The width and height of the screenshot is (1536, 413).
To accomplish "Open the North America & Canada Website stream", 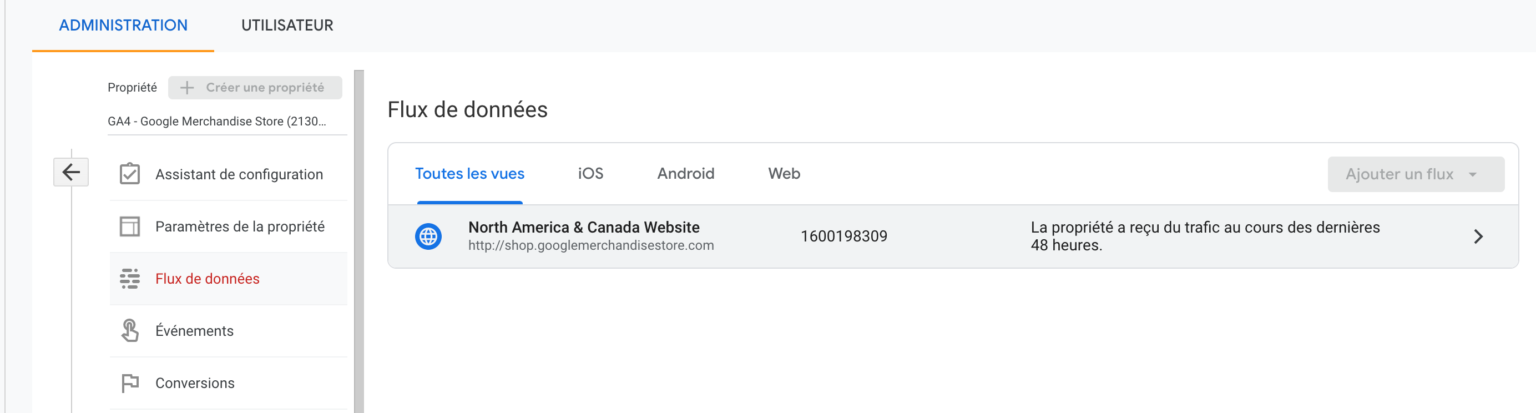I will (953, 237).
